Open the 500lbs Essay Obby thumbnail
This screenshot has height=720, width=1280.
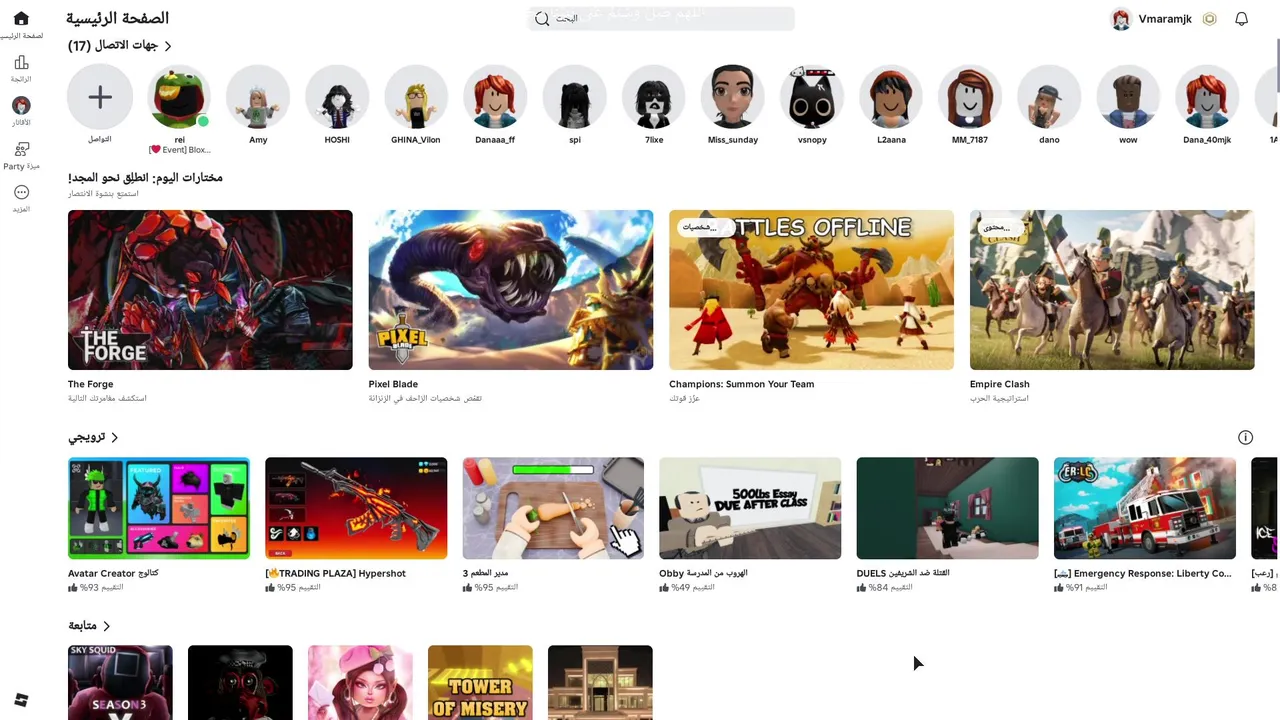click(750, 508)
